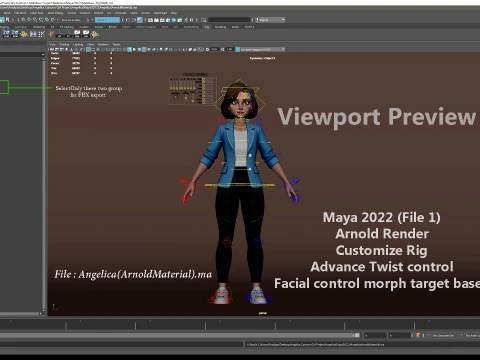480x360 pixels.
Task: Click the last yellow shelf icon
Action: tap(95, 34)
